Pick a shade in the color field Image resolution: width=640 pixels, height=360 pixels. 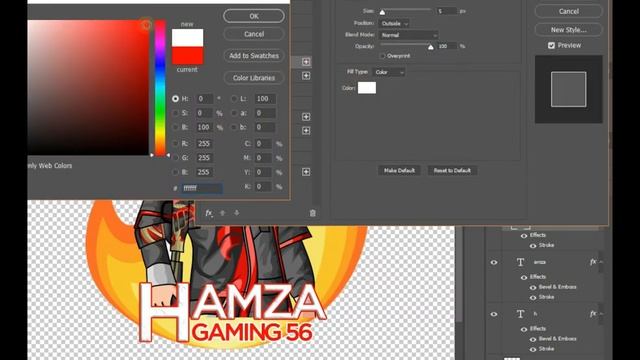point(88,88)
